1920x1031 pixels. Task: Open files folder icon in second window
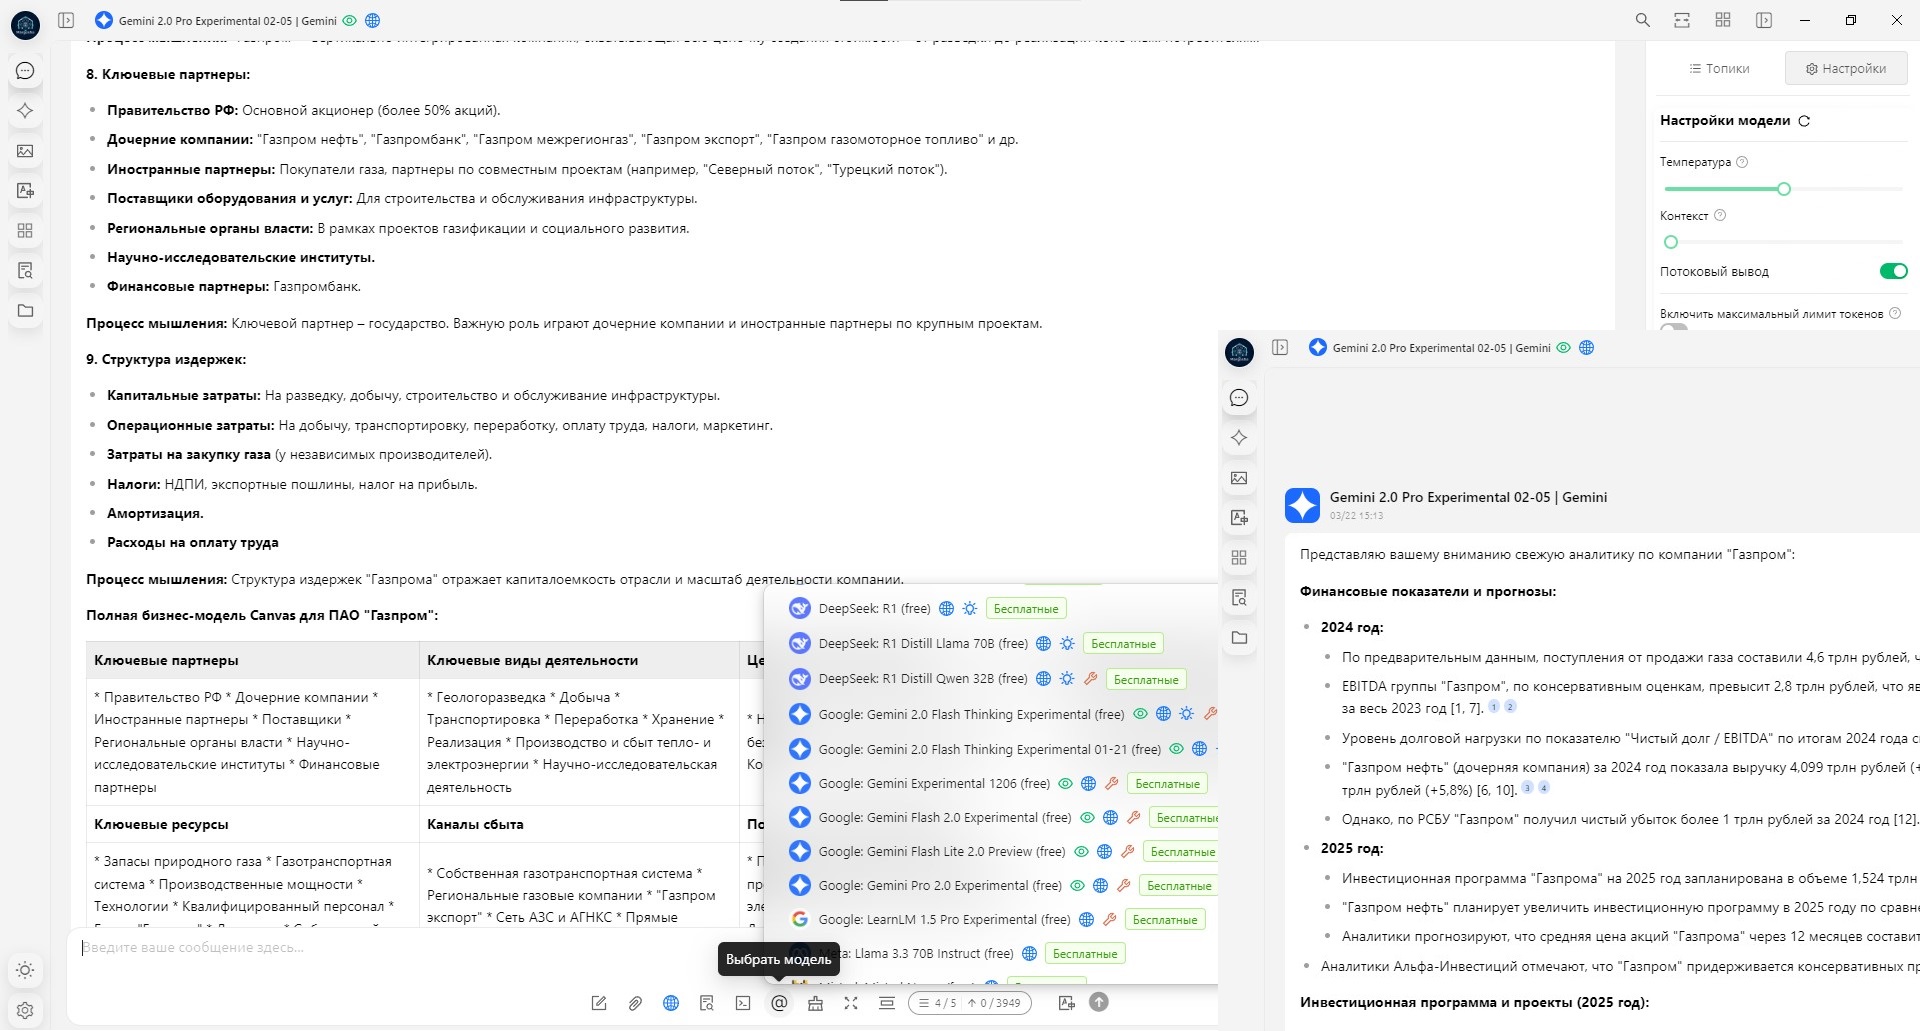coord(1239,638)
